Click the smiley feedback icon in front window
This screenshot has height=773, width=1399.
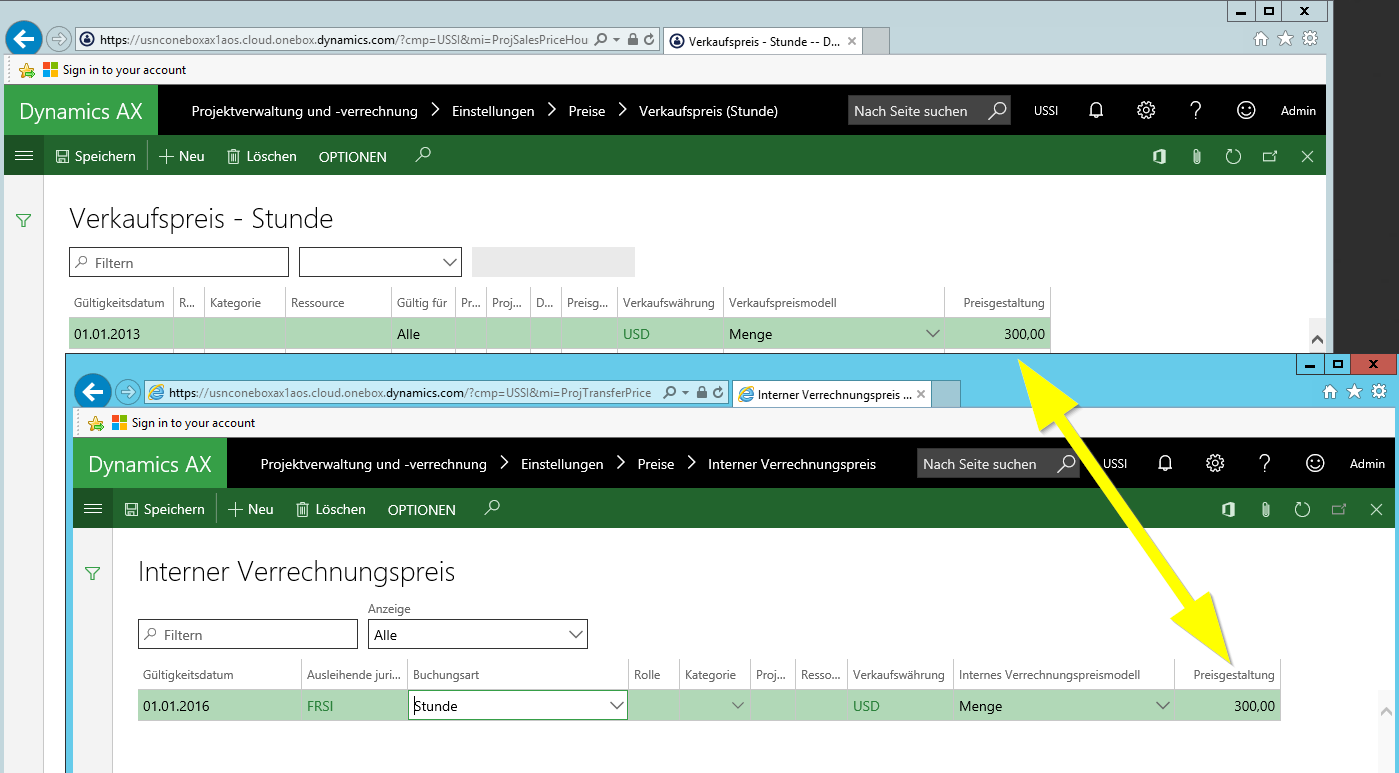point(1315,464)
